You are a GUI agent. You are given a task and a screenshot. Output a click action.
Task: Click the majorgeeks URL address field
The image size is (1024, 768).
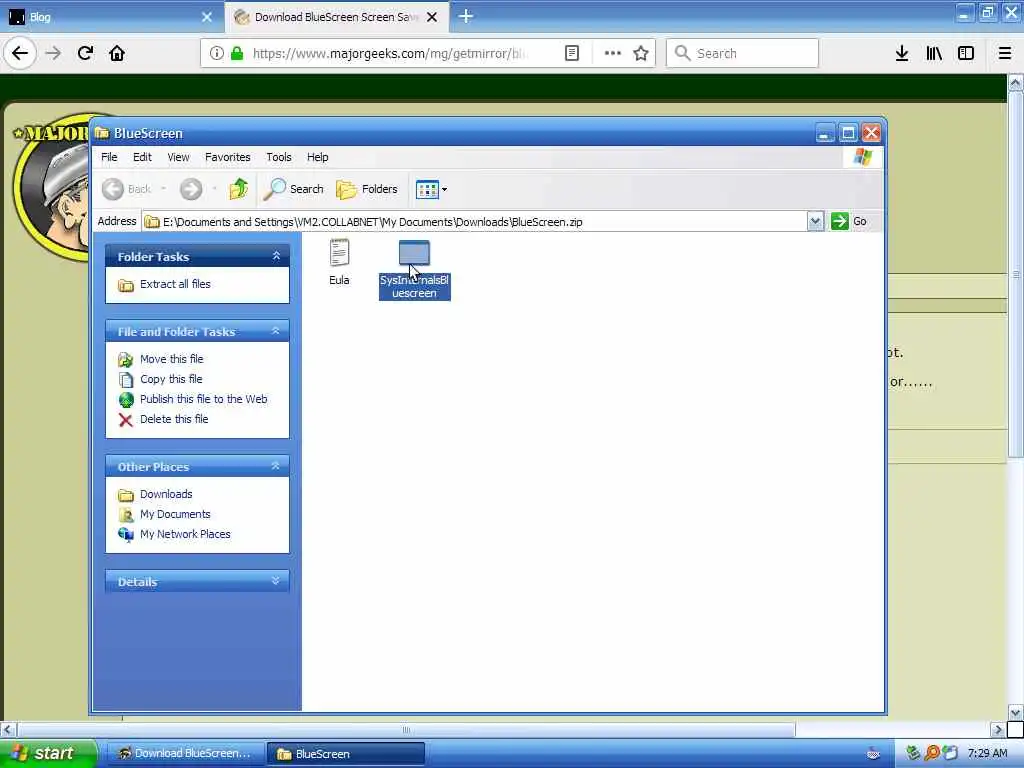389,53
